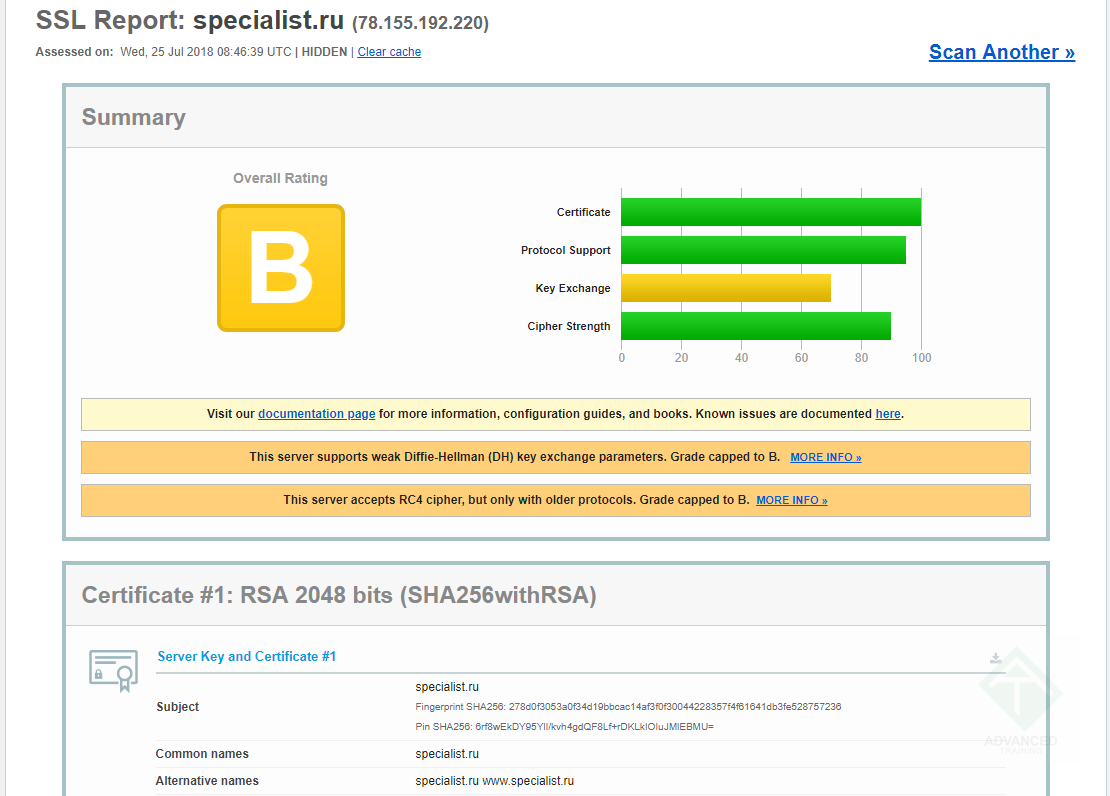Click the Overall Rating label

[280, 178]
